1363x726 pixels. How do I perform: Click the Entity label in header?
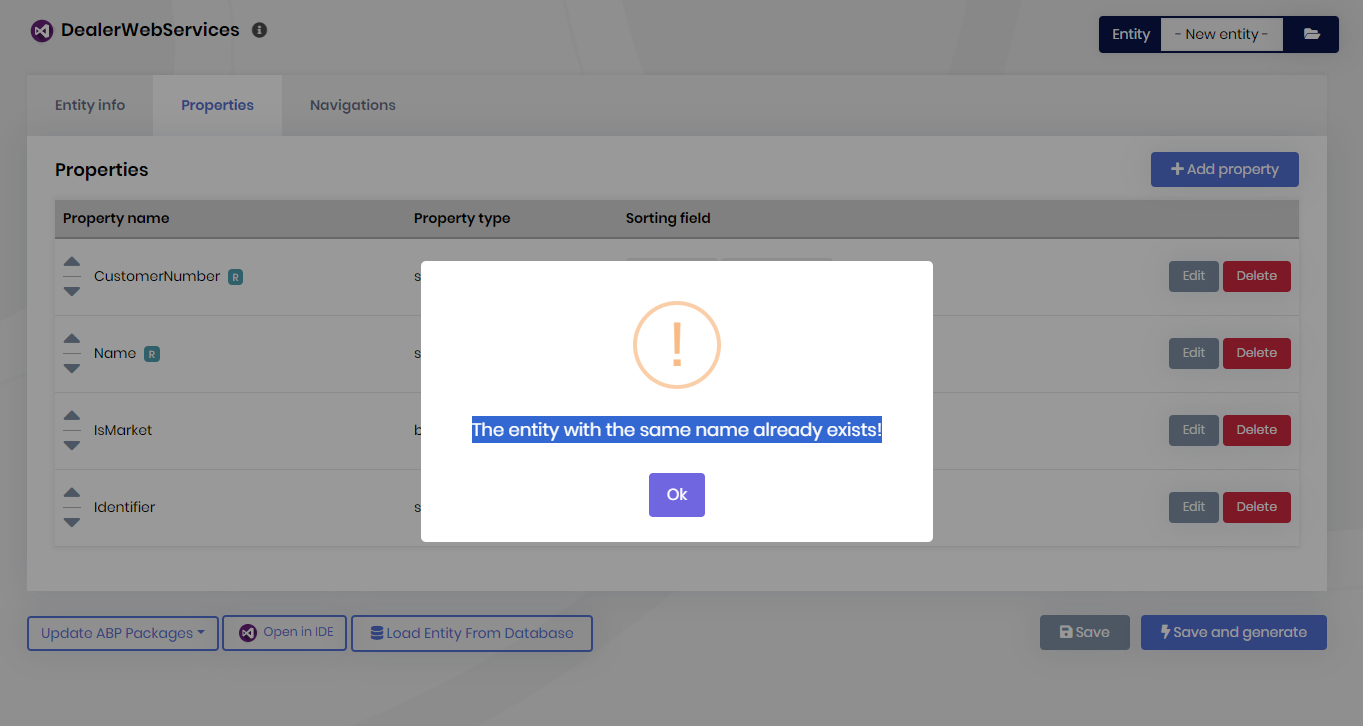click(1131, 34)
